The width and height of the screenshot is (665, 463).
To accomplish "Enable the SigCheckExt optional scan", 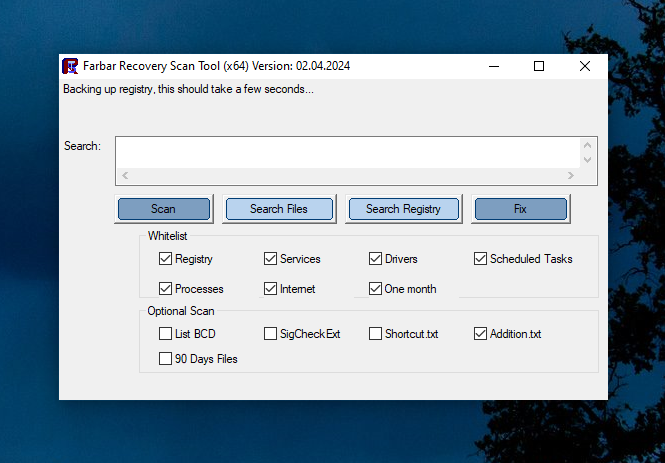I will click(x=270, y=334).
